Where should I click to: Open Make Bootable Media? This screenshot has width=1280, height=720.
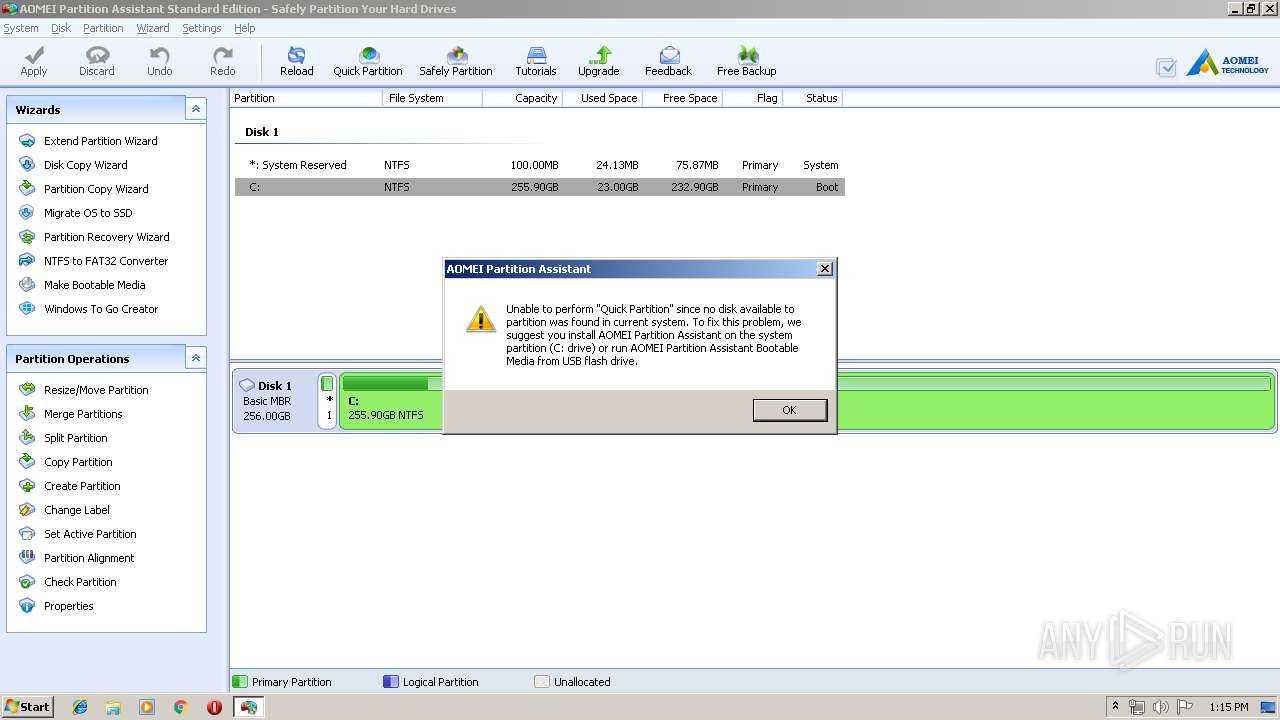(x=94, y=285)
